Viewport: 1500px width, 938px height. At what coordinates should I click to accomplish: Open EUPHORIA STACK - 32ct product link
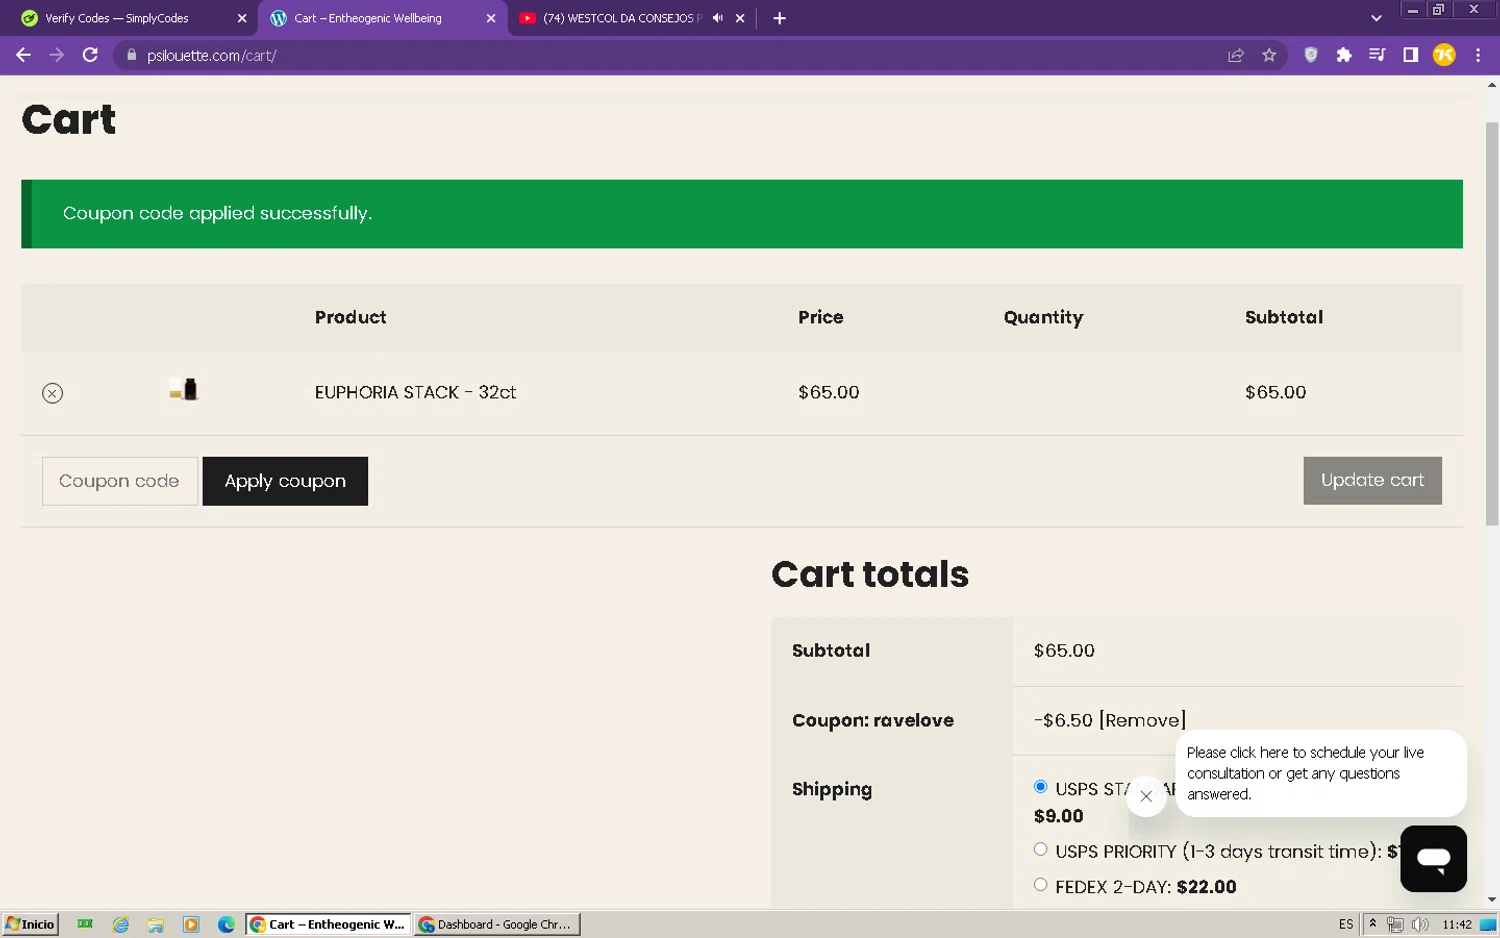(x=415, y=392)
